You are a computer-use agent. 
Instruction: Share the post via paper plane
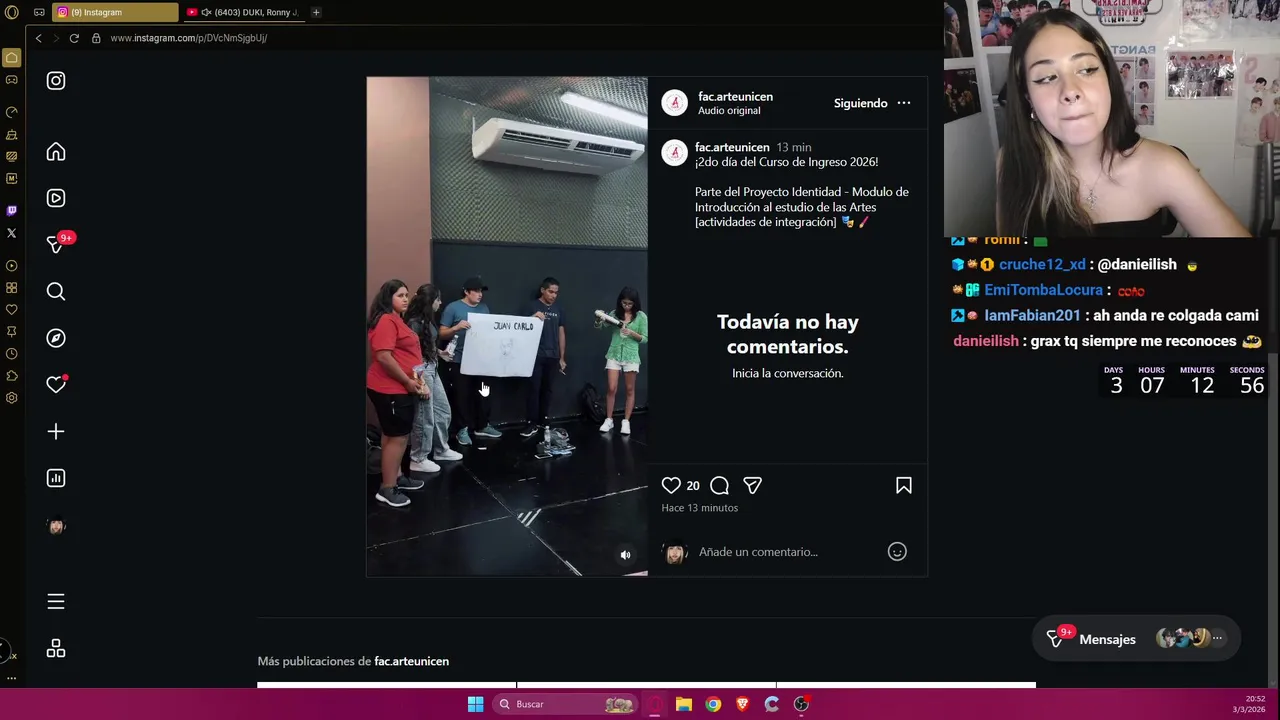(752, 485)
